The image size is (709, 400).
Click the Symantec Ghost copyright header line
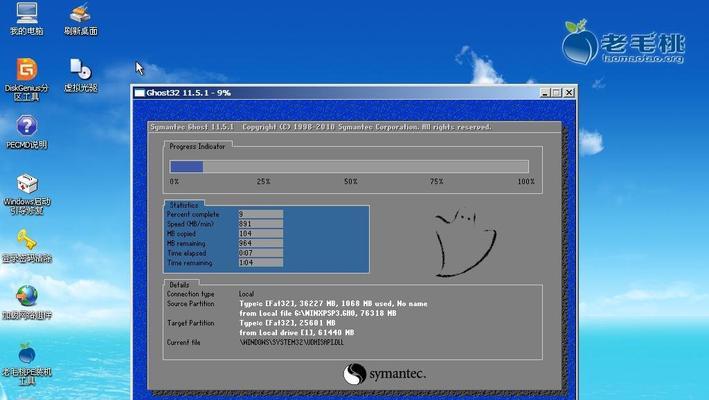[x=321, y=127]
